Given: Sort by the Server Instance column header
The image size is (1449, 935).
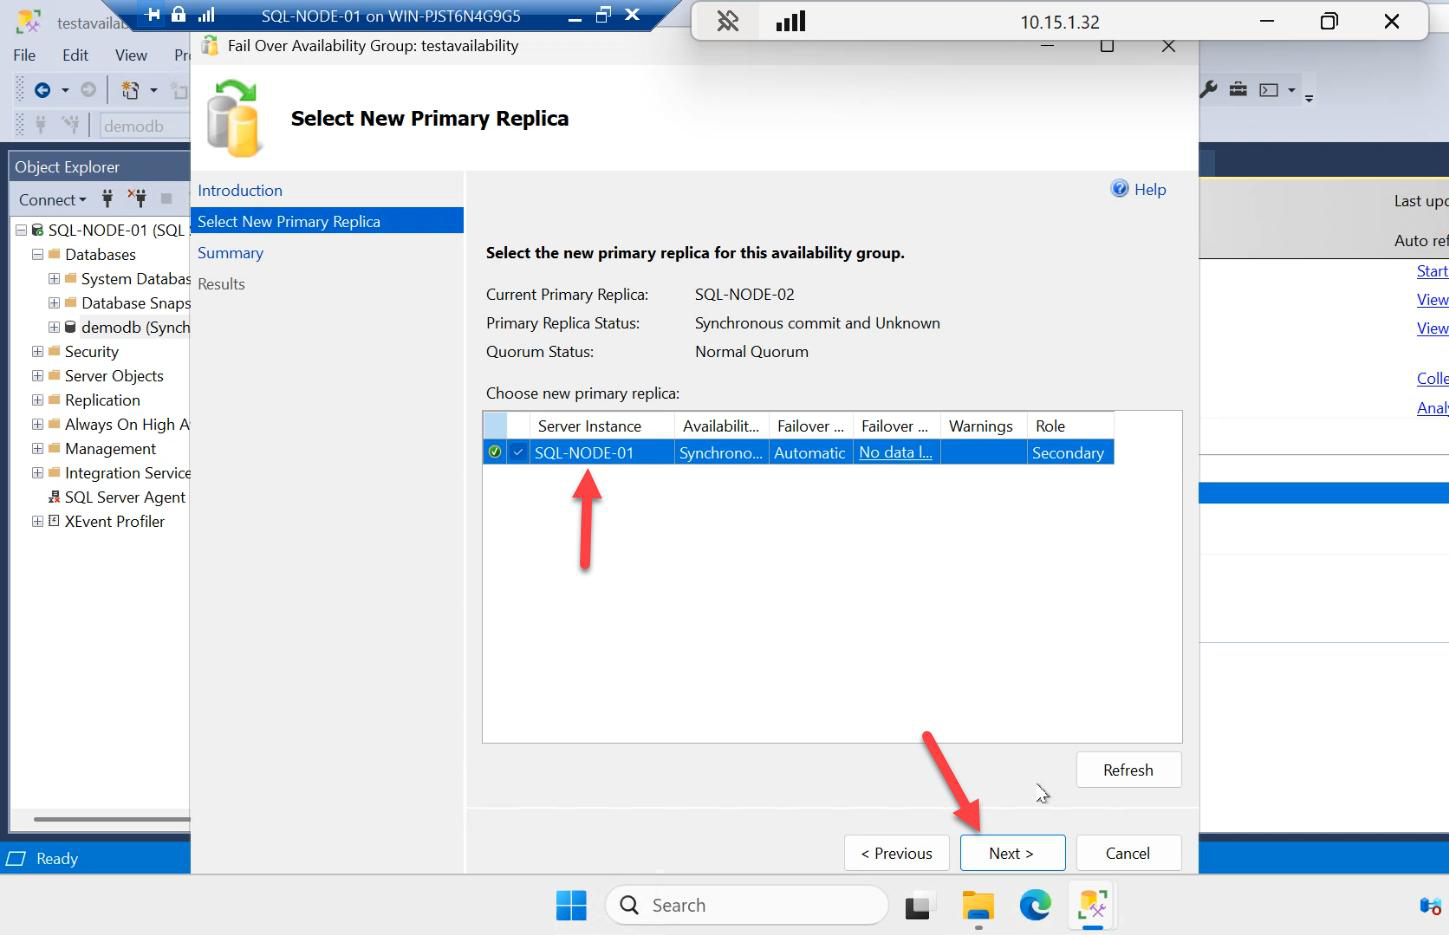Looking at the screenshot, I should pos(601,426).
